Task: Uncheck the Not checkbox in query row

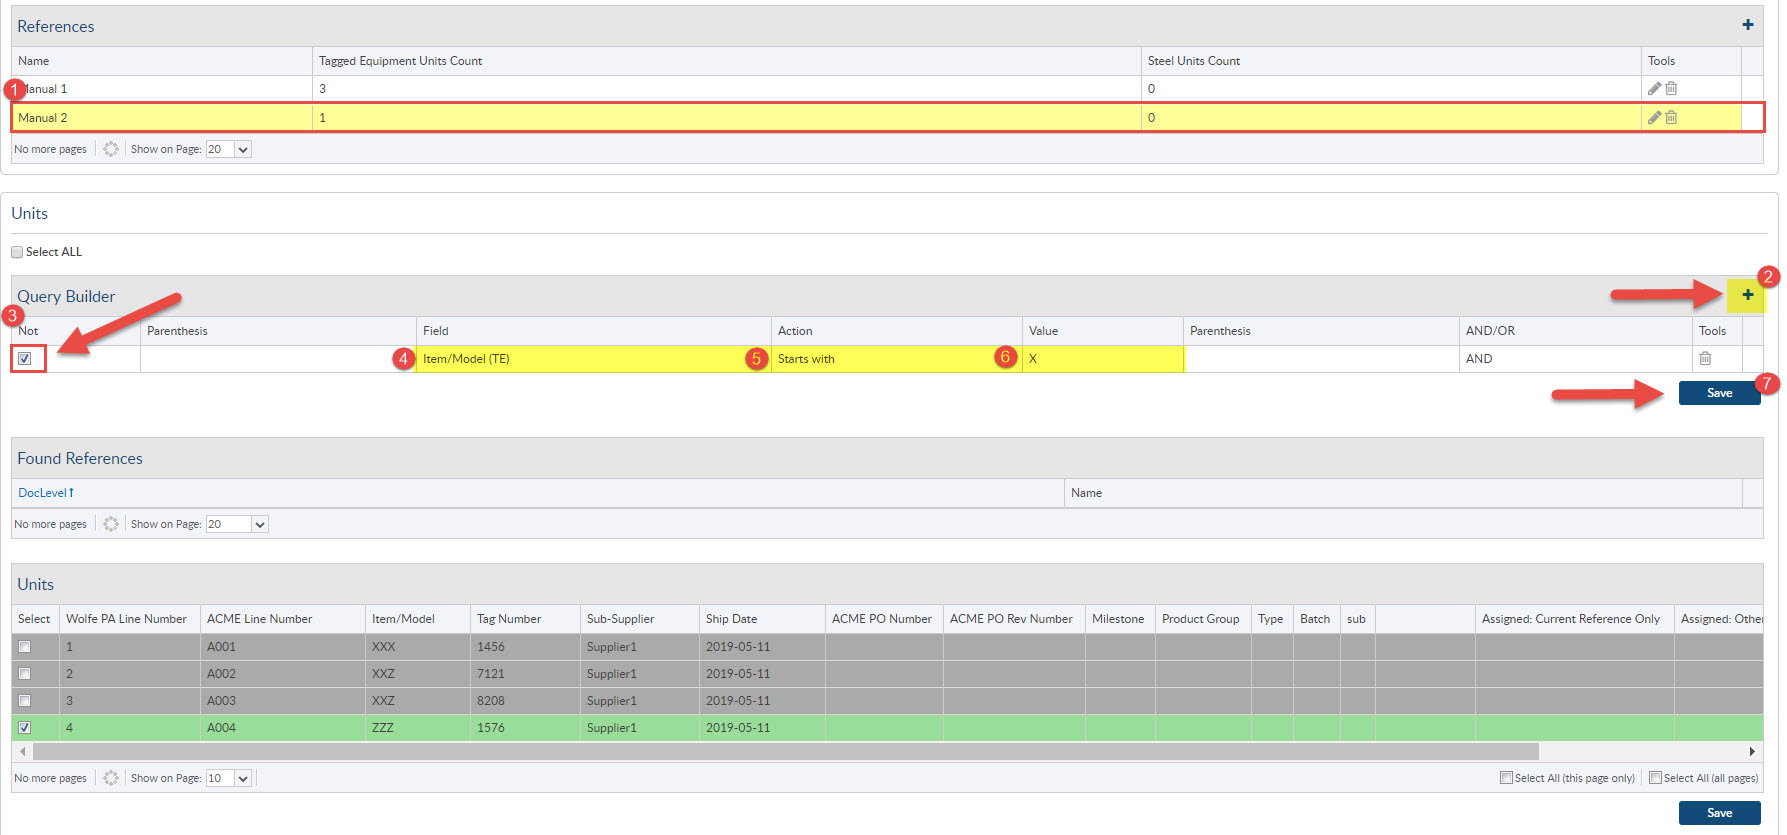Action: (25, 358)
